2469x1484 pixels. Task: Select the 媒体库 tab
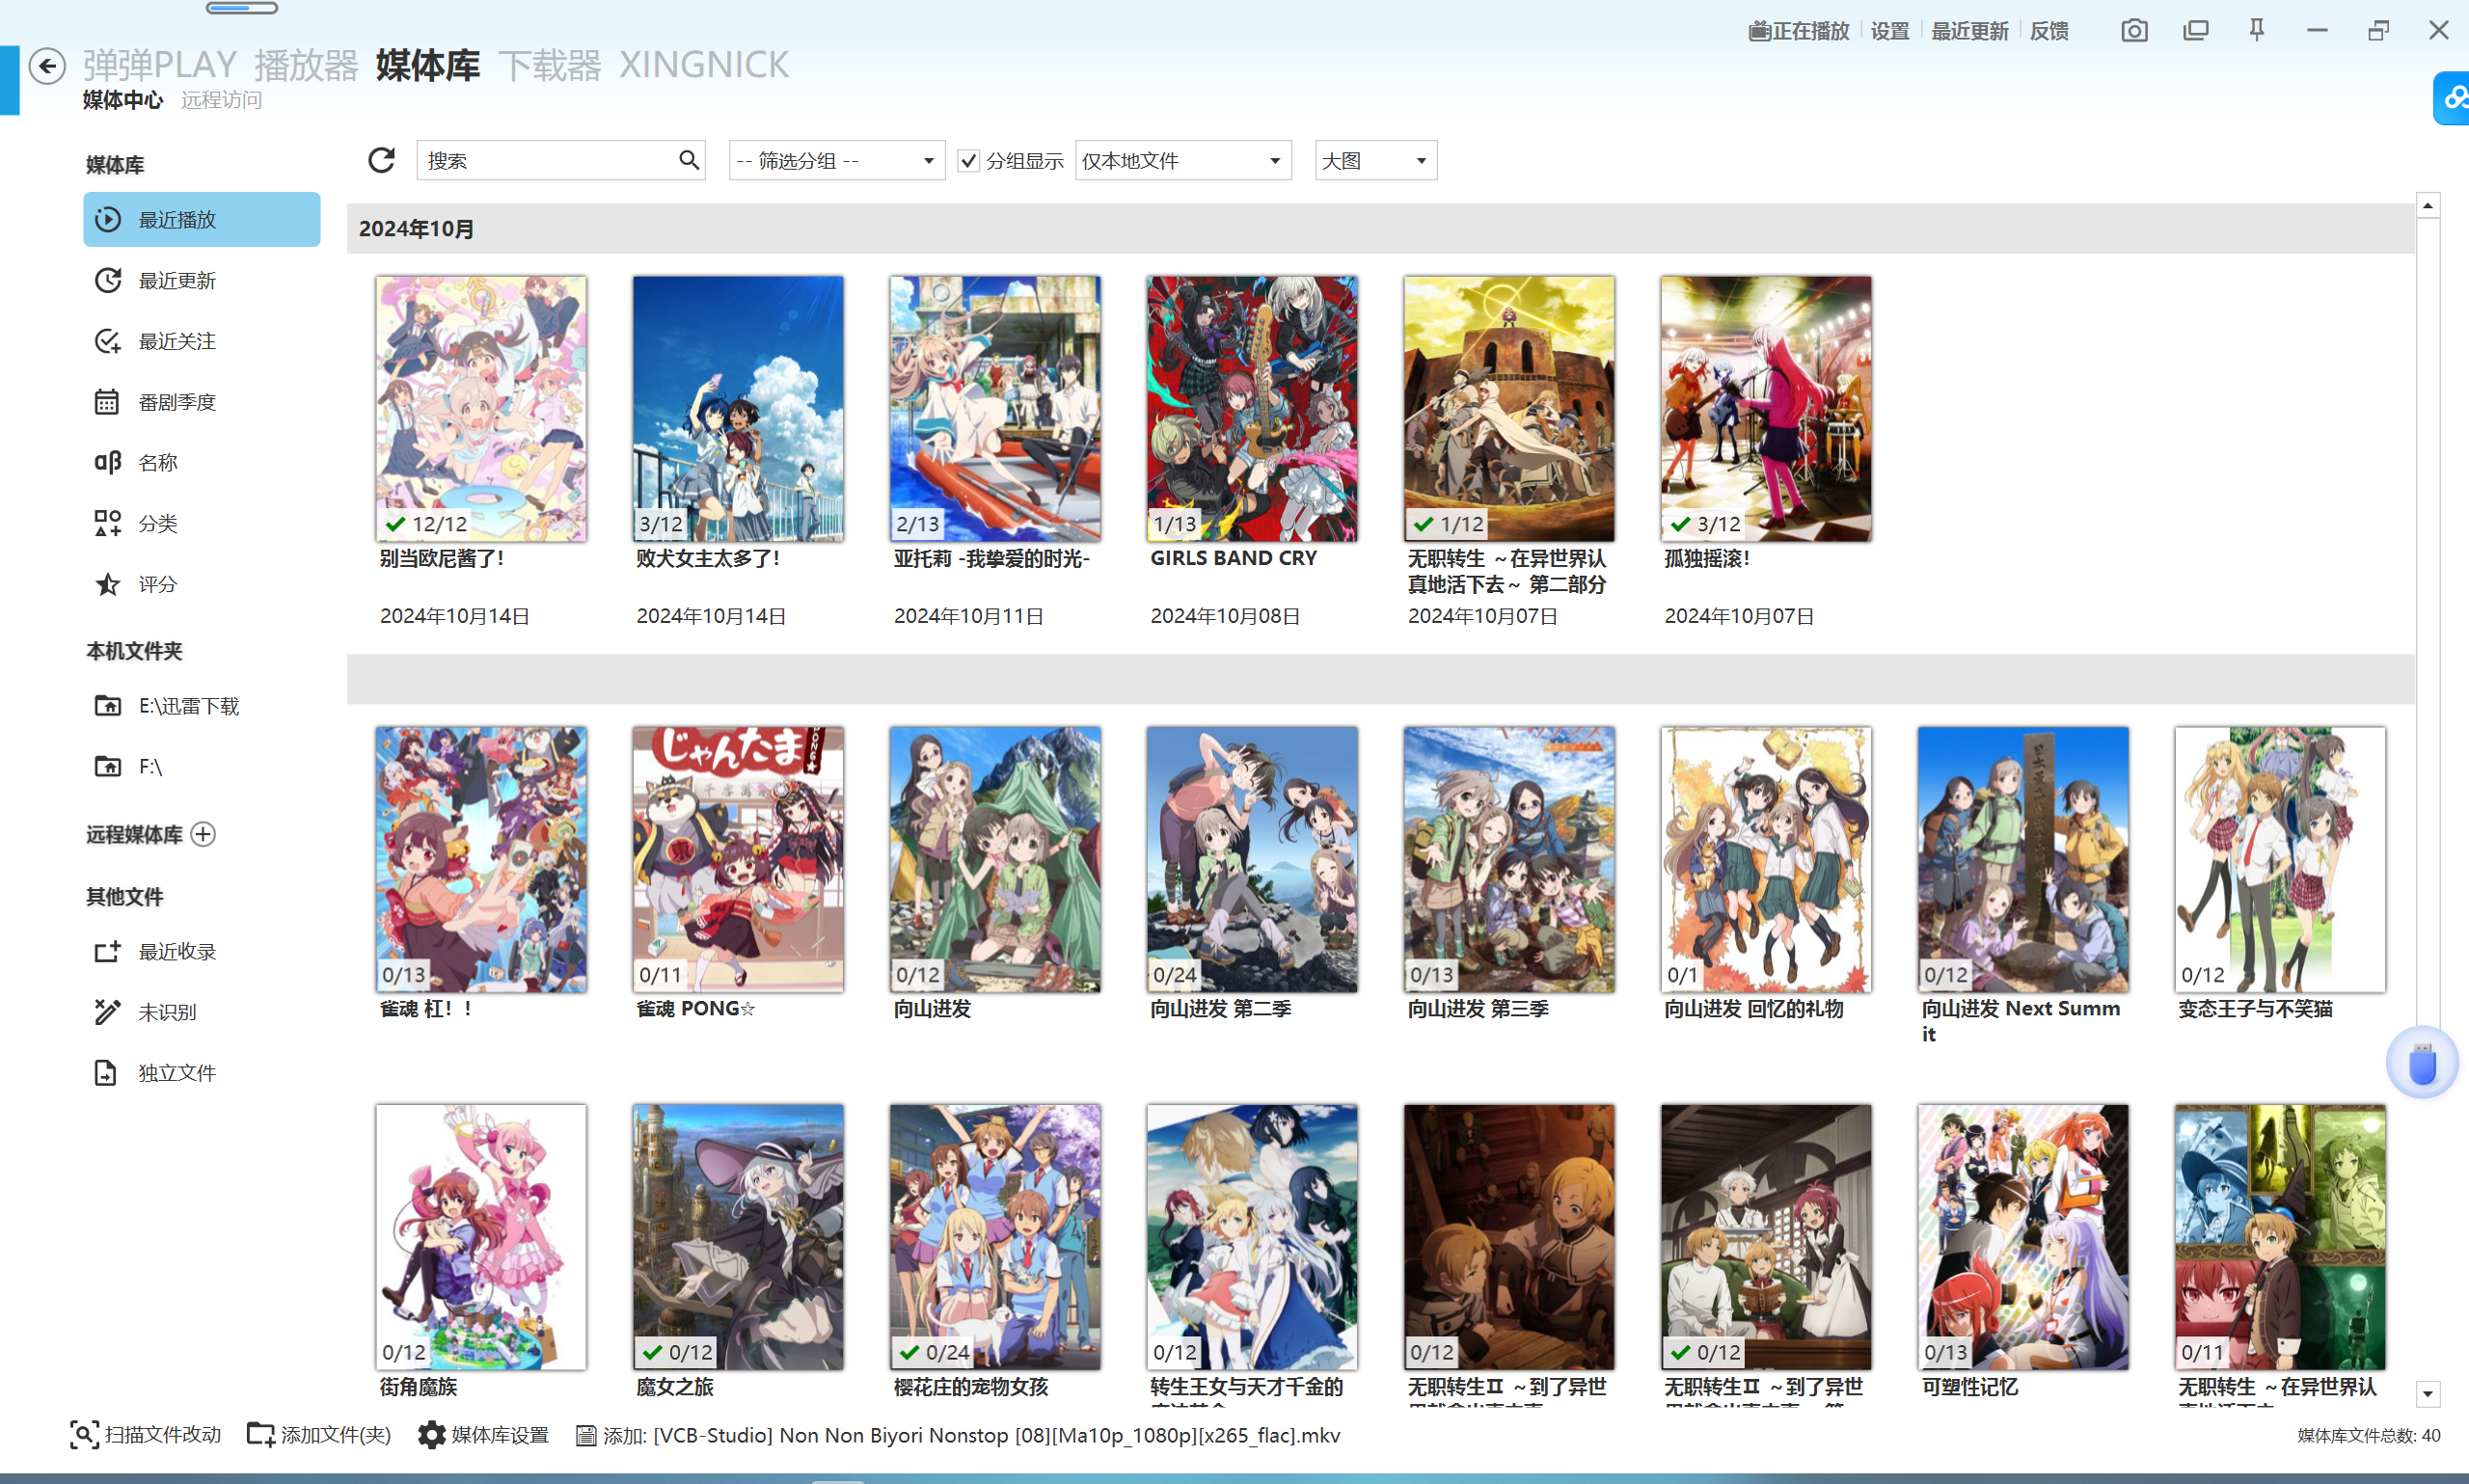point(428,65)
